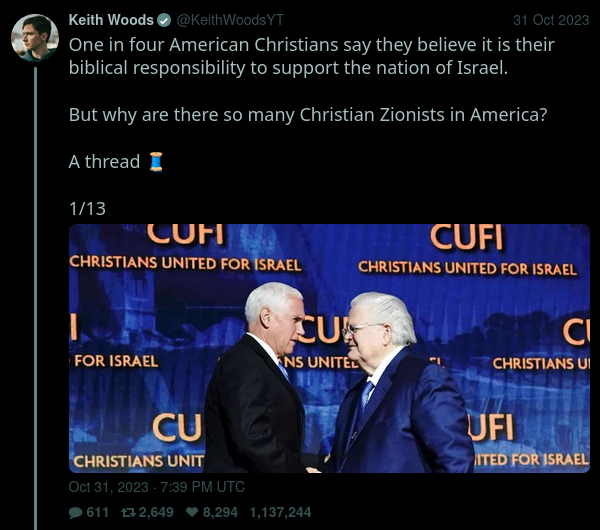This screenshot has height=530, width=600.
Task: Click the 1/13 thread counter text
Action: pos(87,209)
